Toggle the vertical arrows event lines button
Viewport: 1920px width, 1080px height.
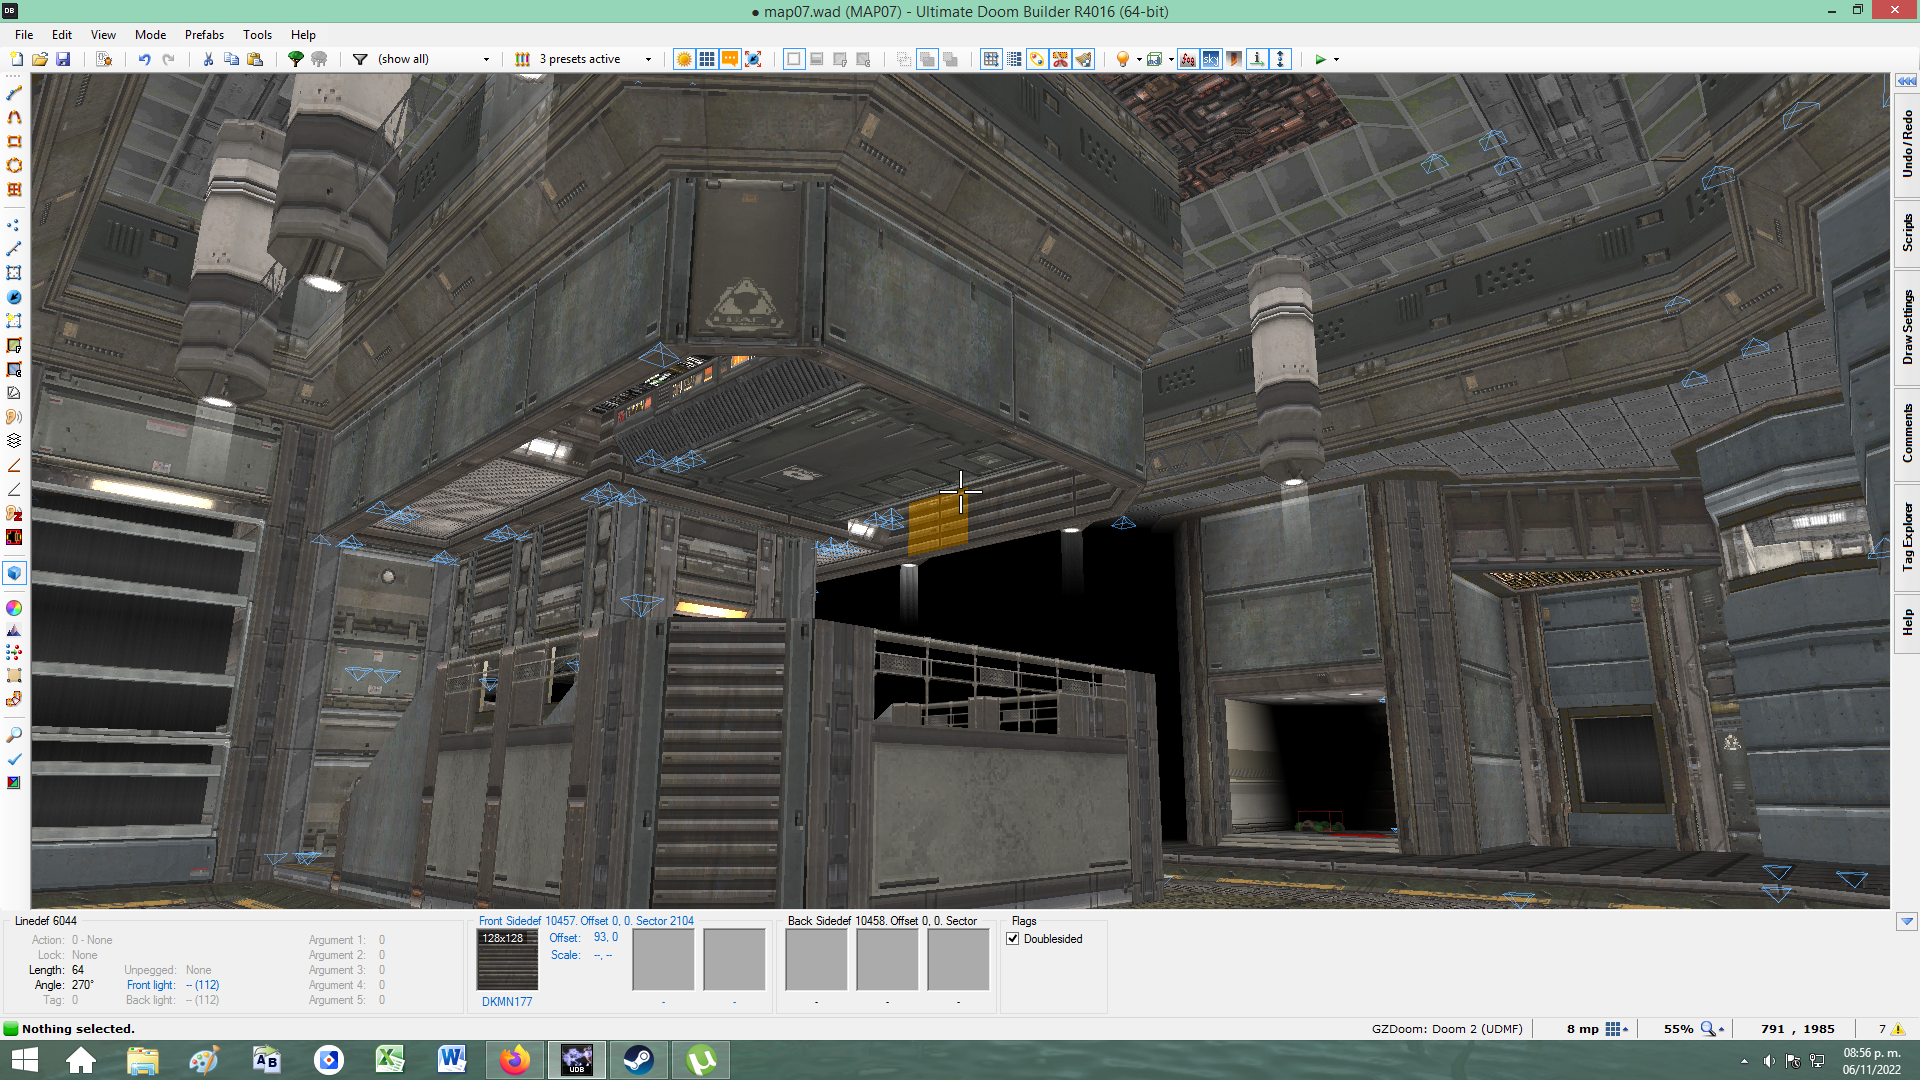click(x=1280, y=59)
